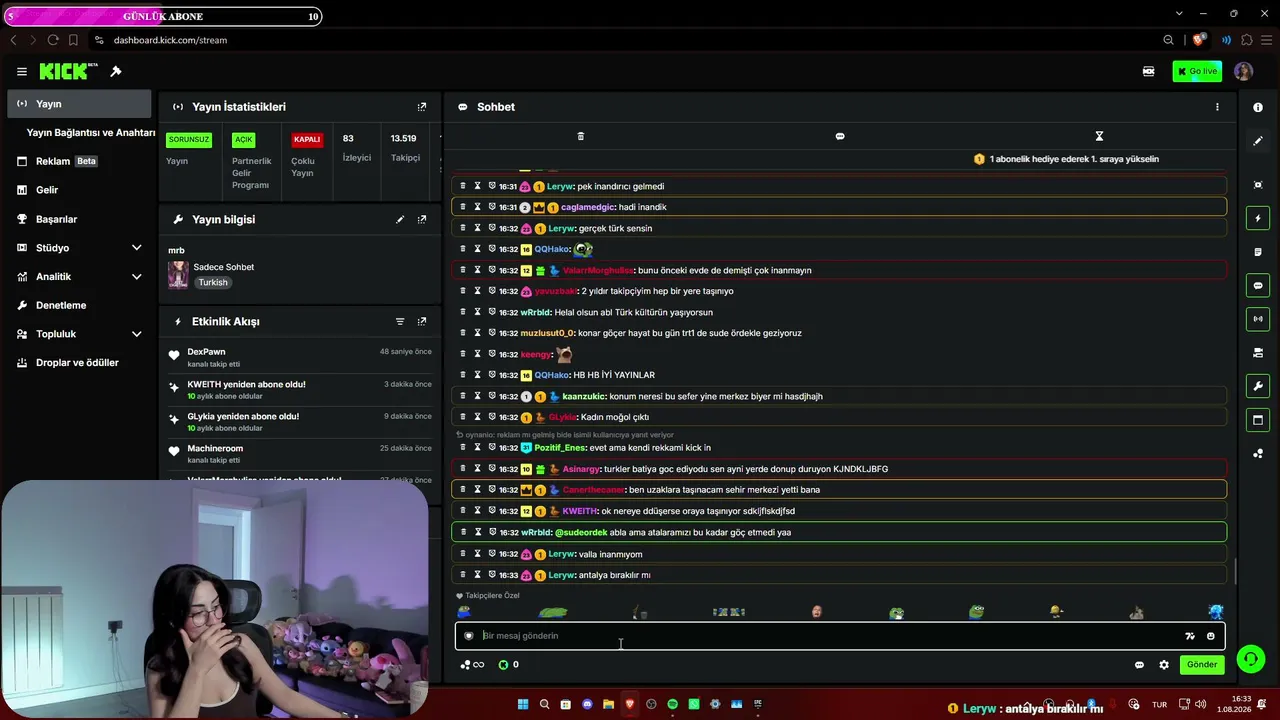This screenshot has height=720, width=1280.
Task: Click the Gönder send button
Action: [1202, 665]
